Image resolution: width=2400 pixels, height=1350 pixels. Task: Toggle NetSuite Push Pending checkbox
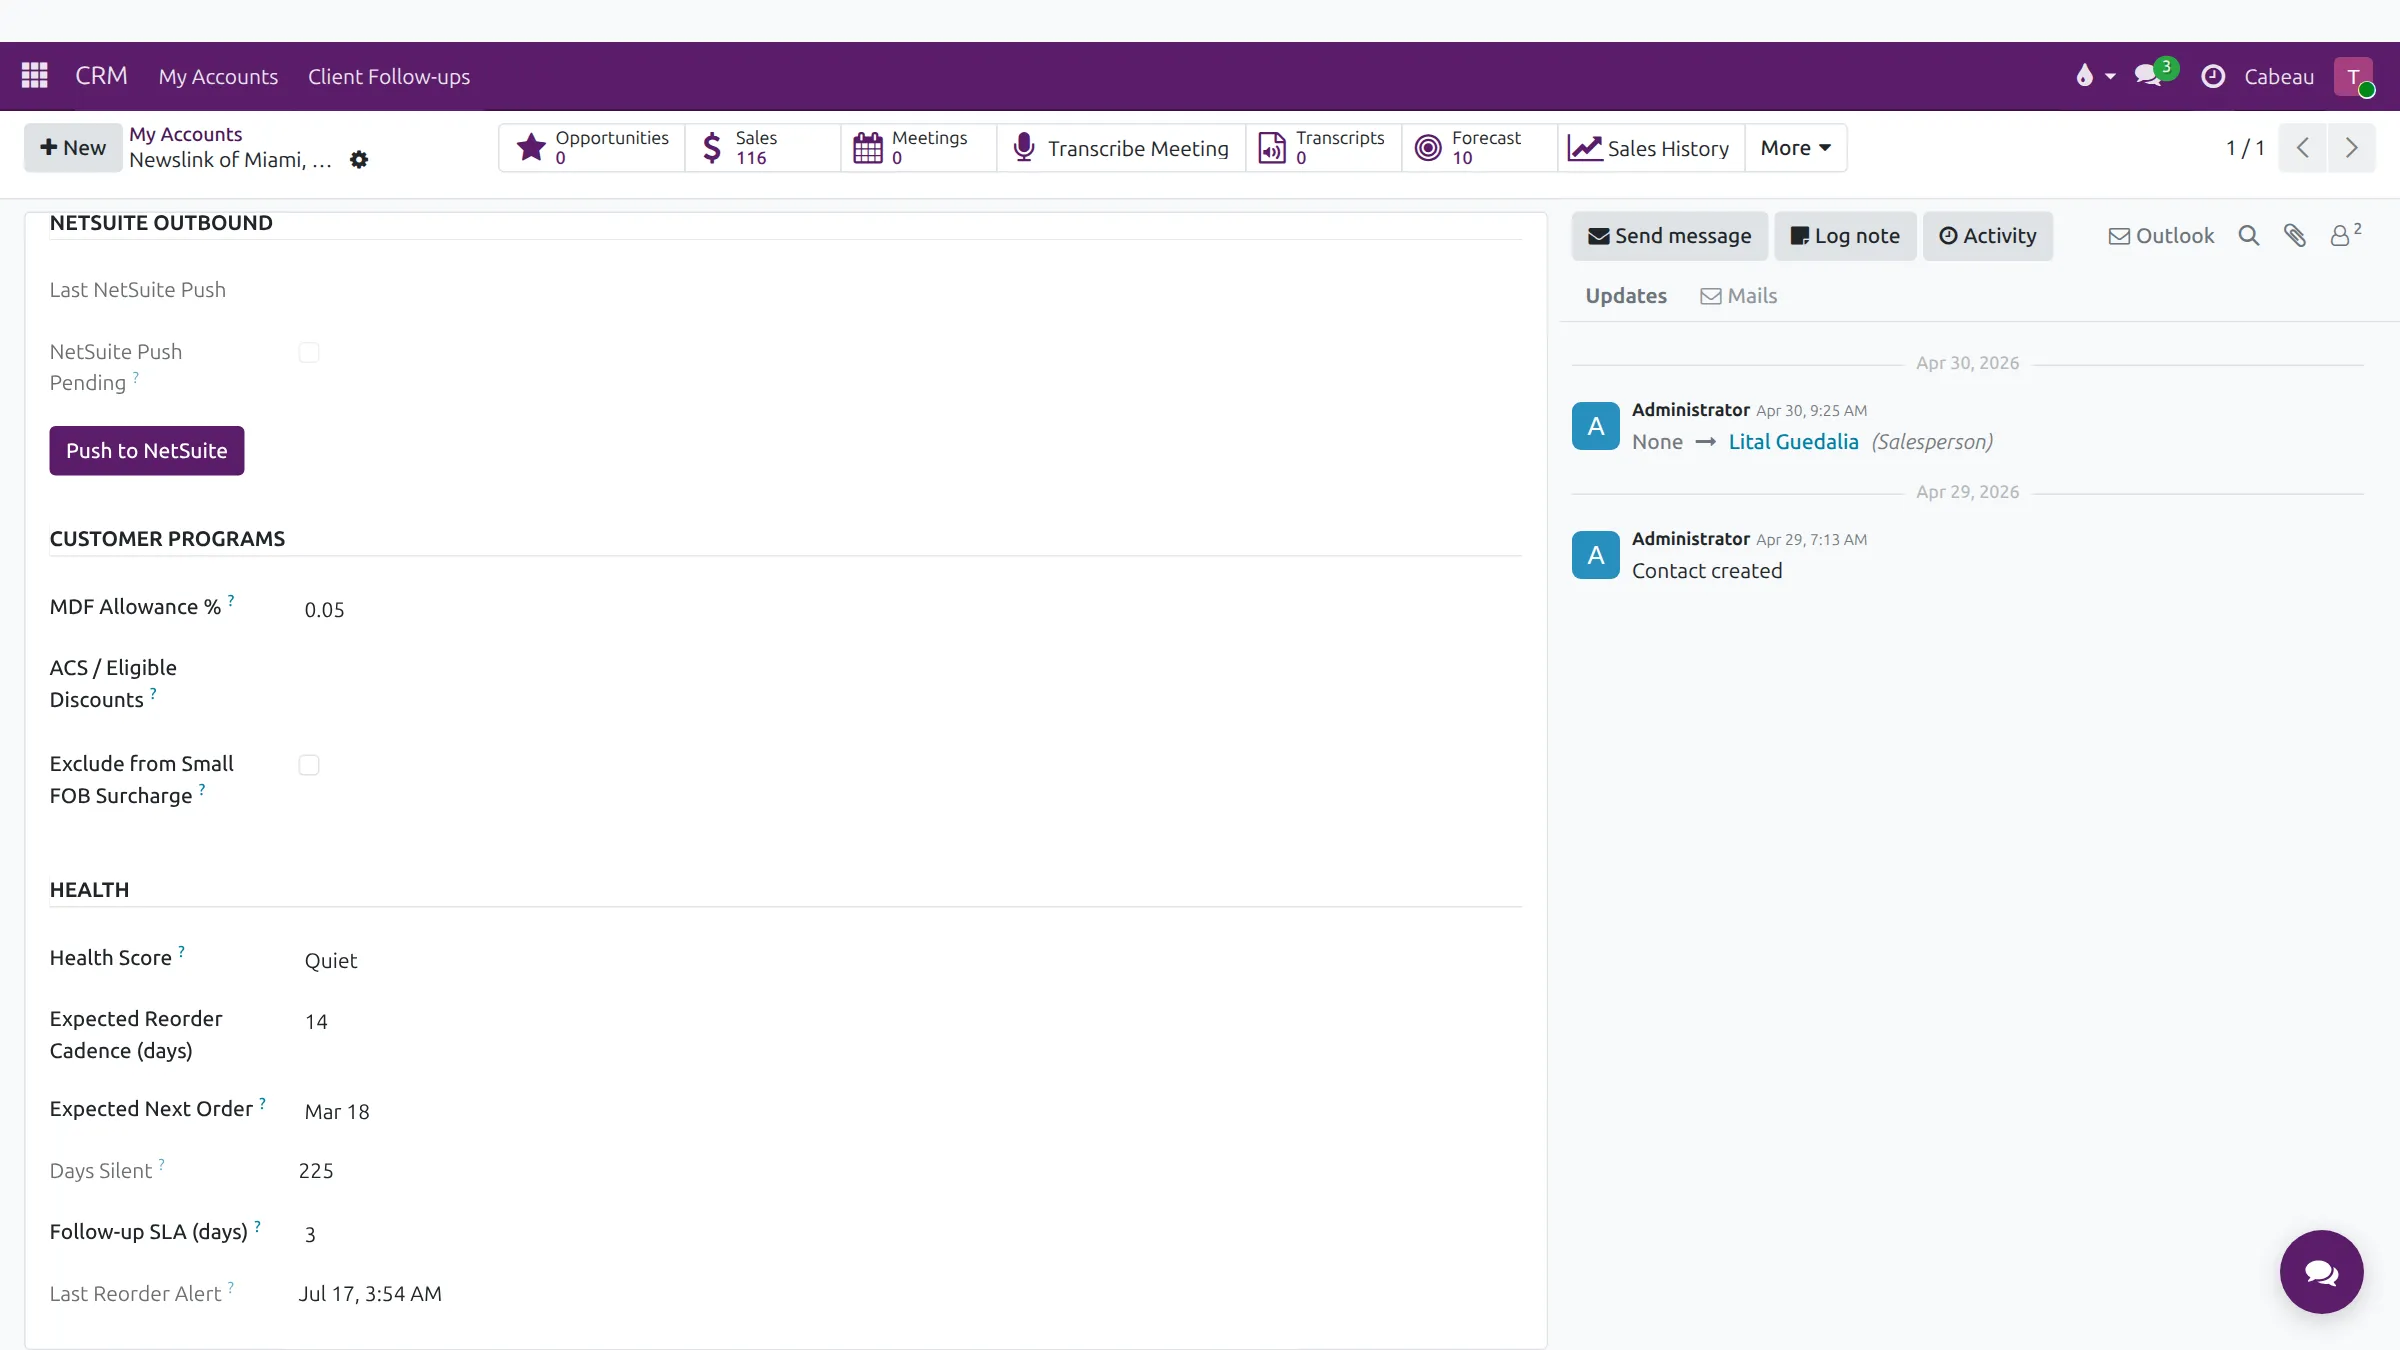tap(309, 353)
